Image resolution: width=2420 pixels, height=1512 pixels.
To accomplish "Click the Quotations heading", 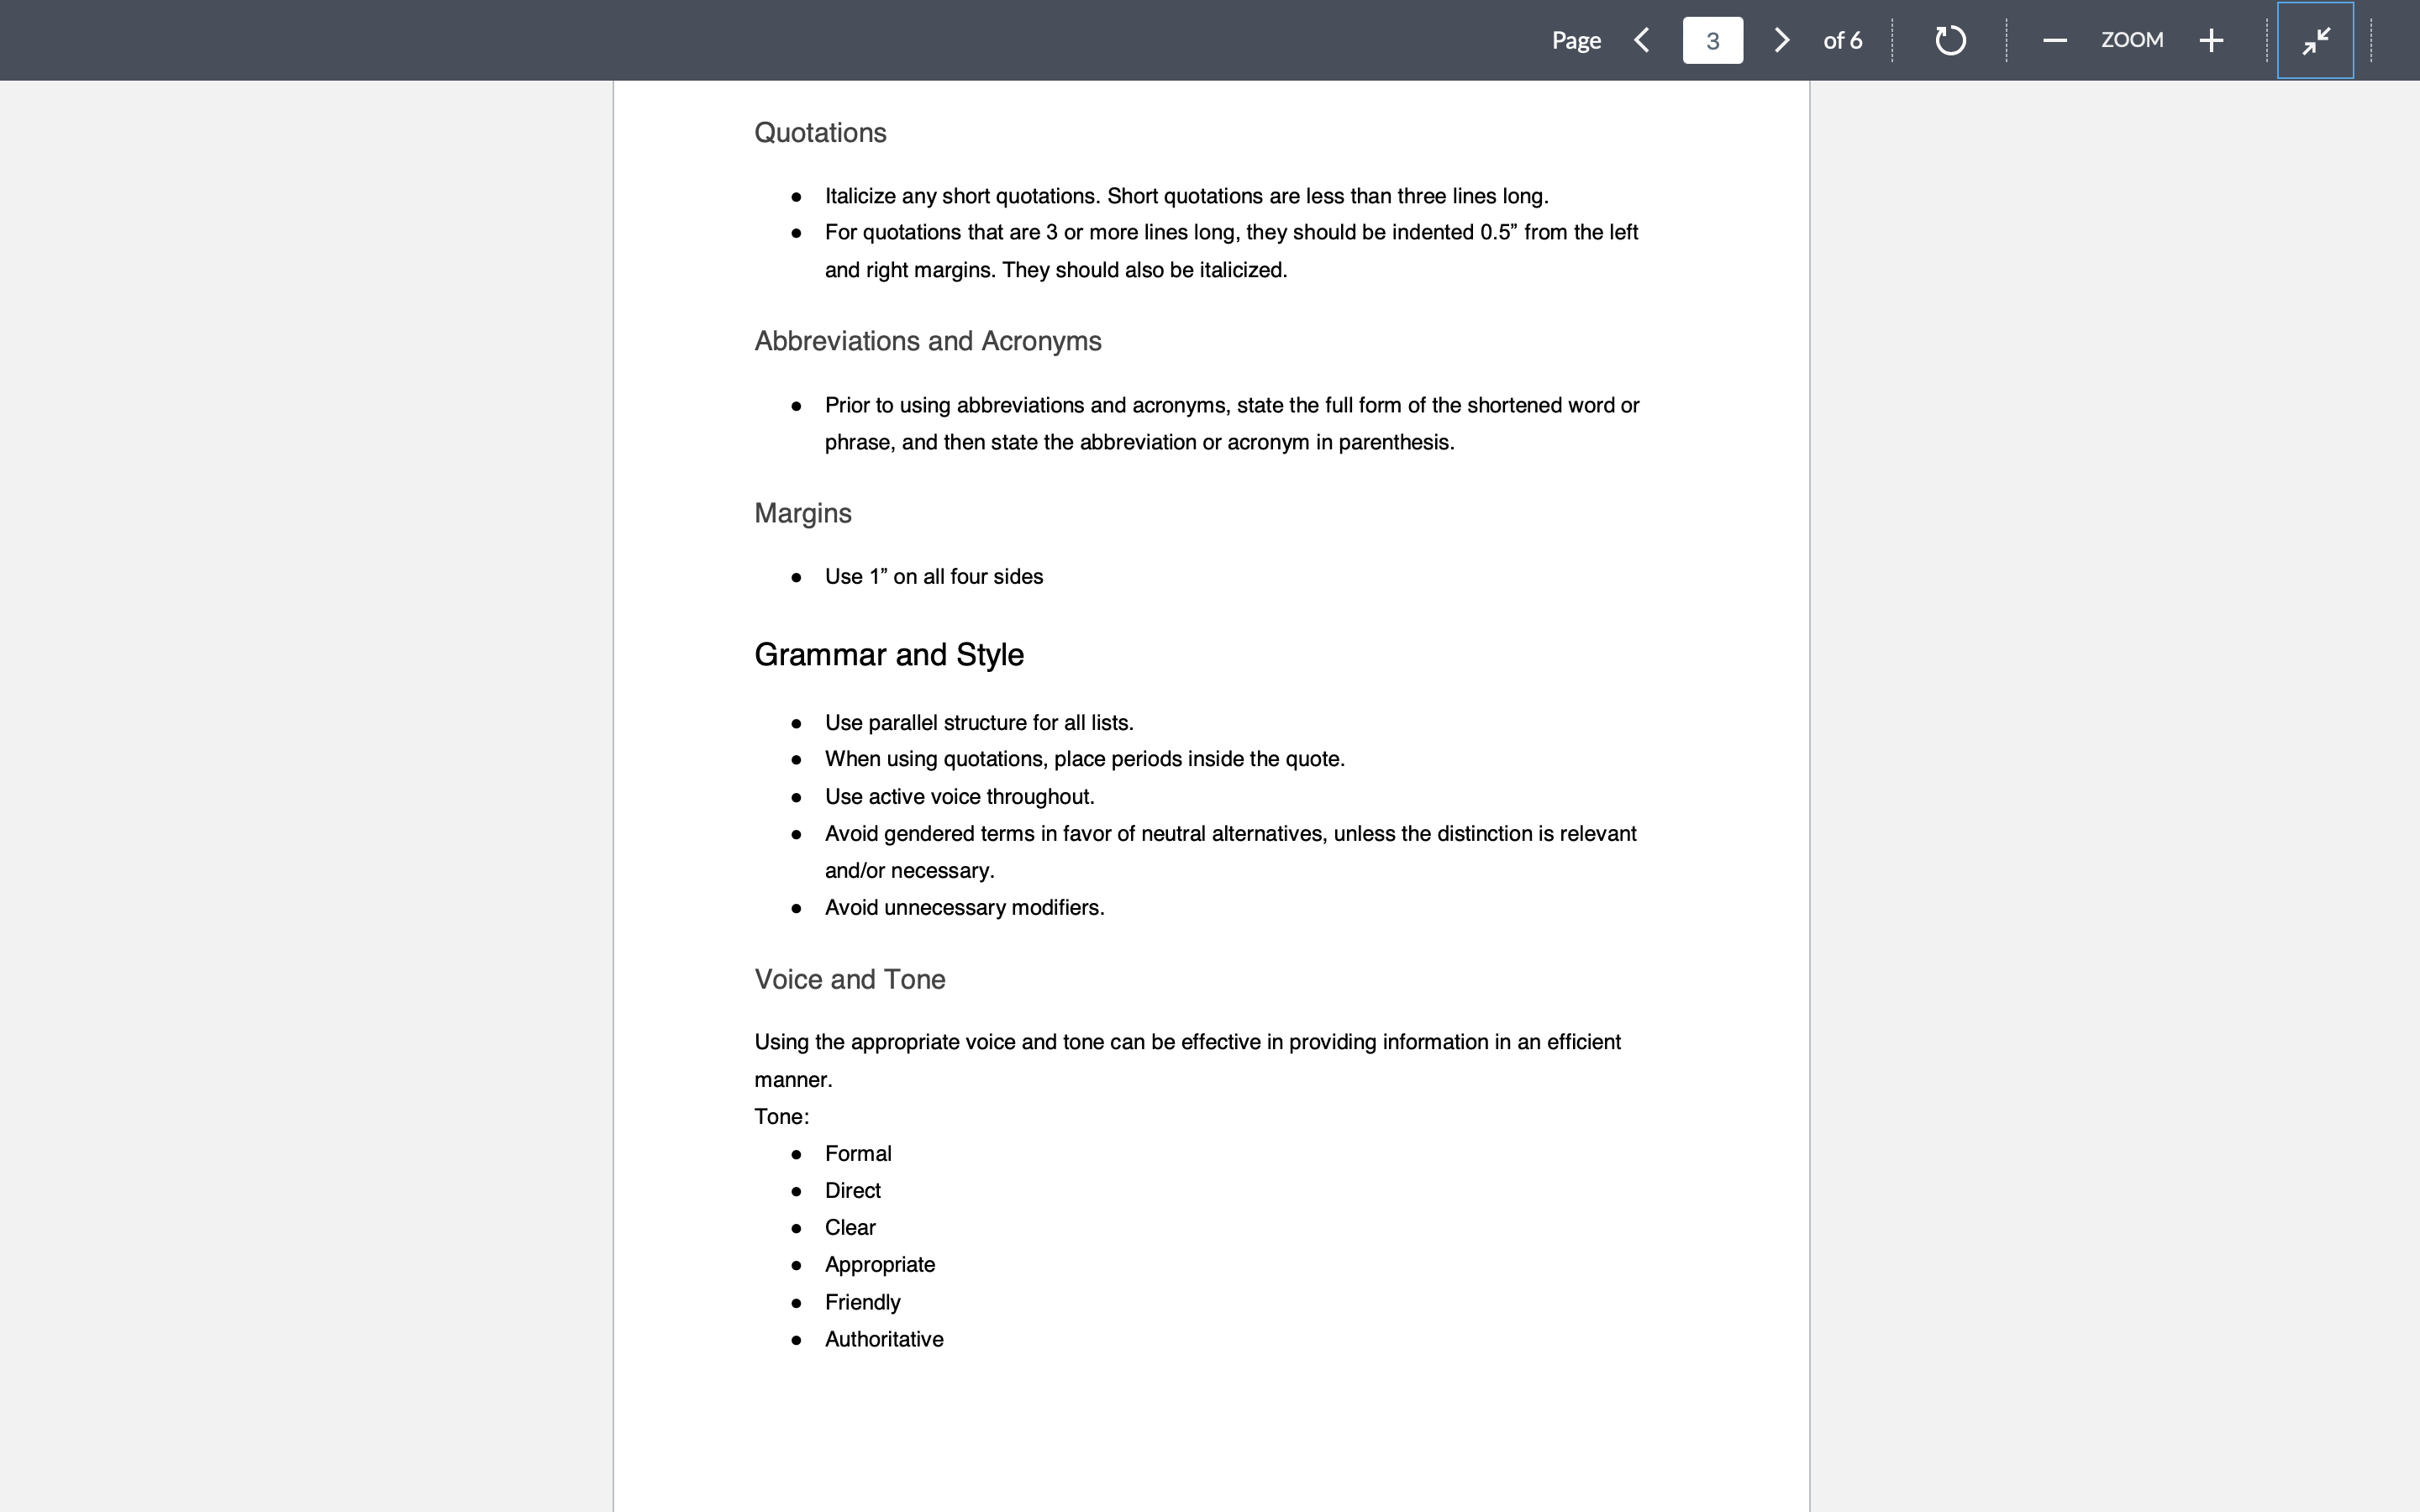I will click(820, 132).
